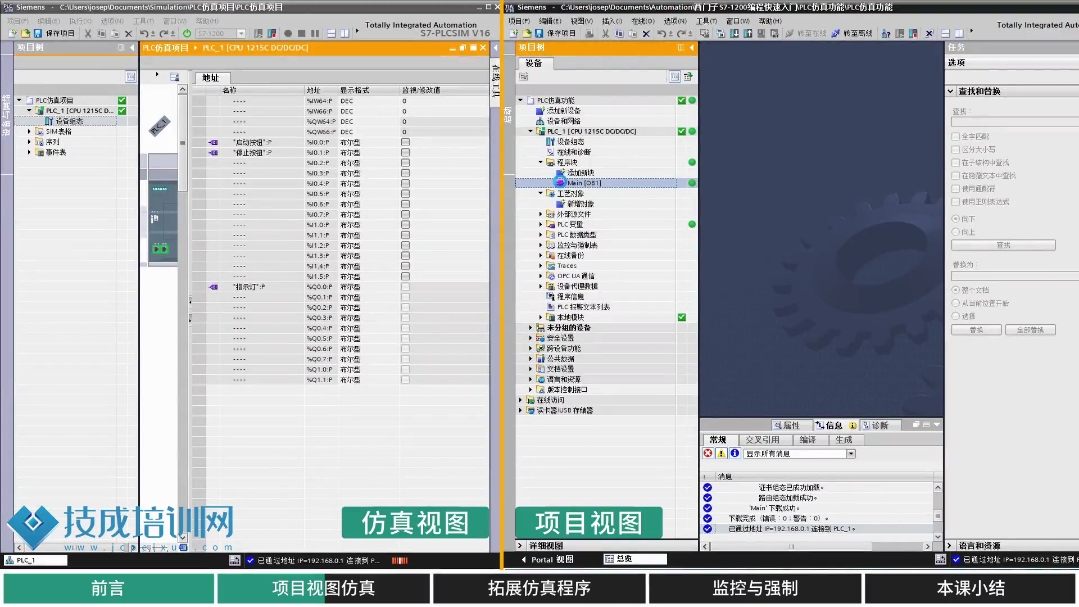Image resolution: width=1079 pixels, height=607 pixels.
Task: Open the 执行(X) menu in PLCSIM
Action: click(81, 21)
